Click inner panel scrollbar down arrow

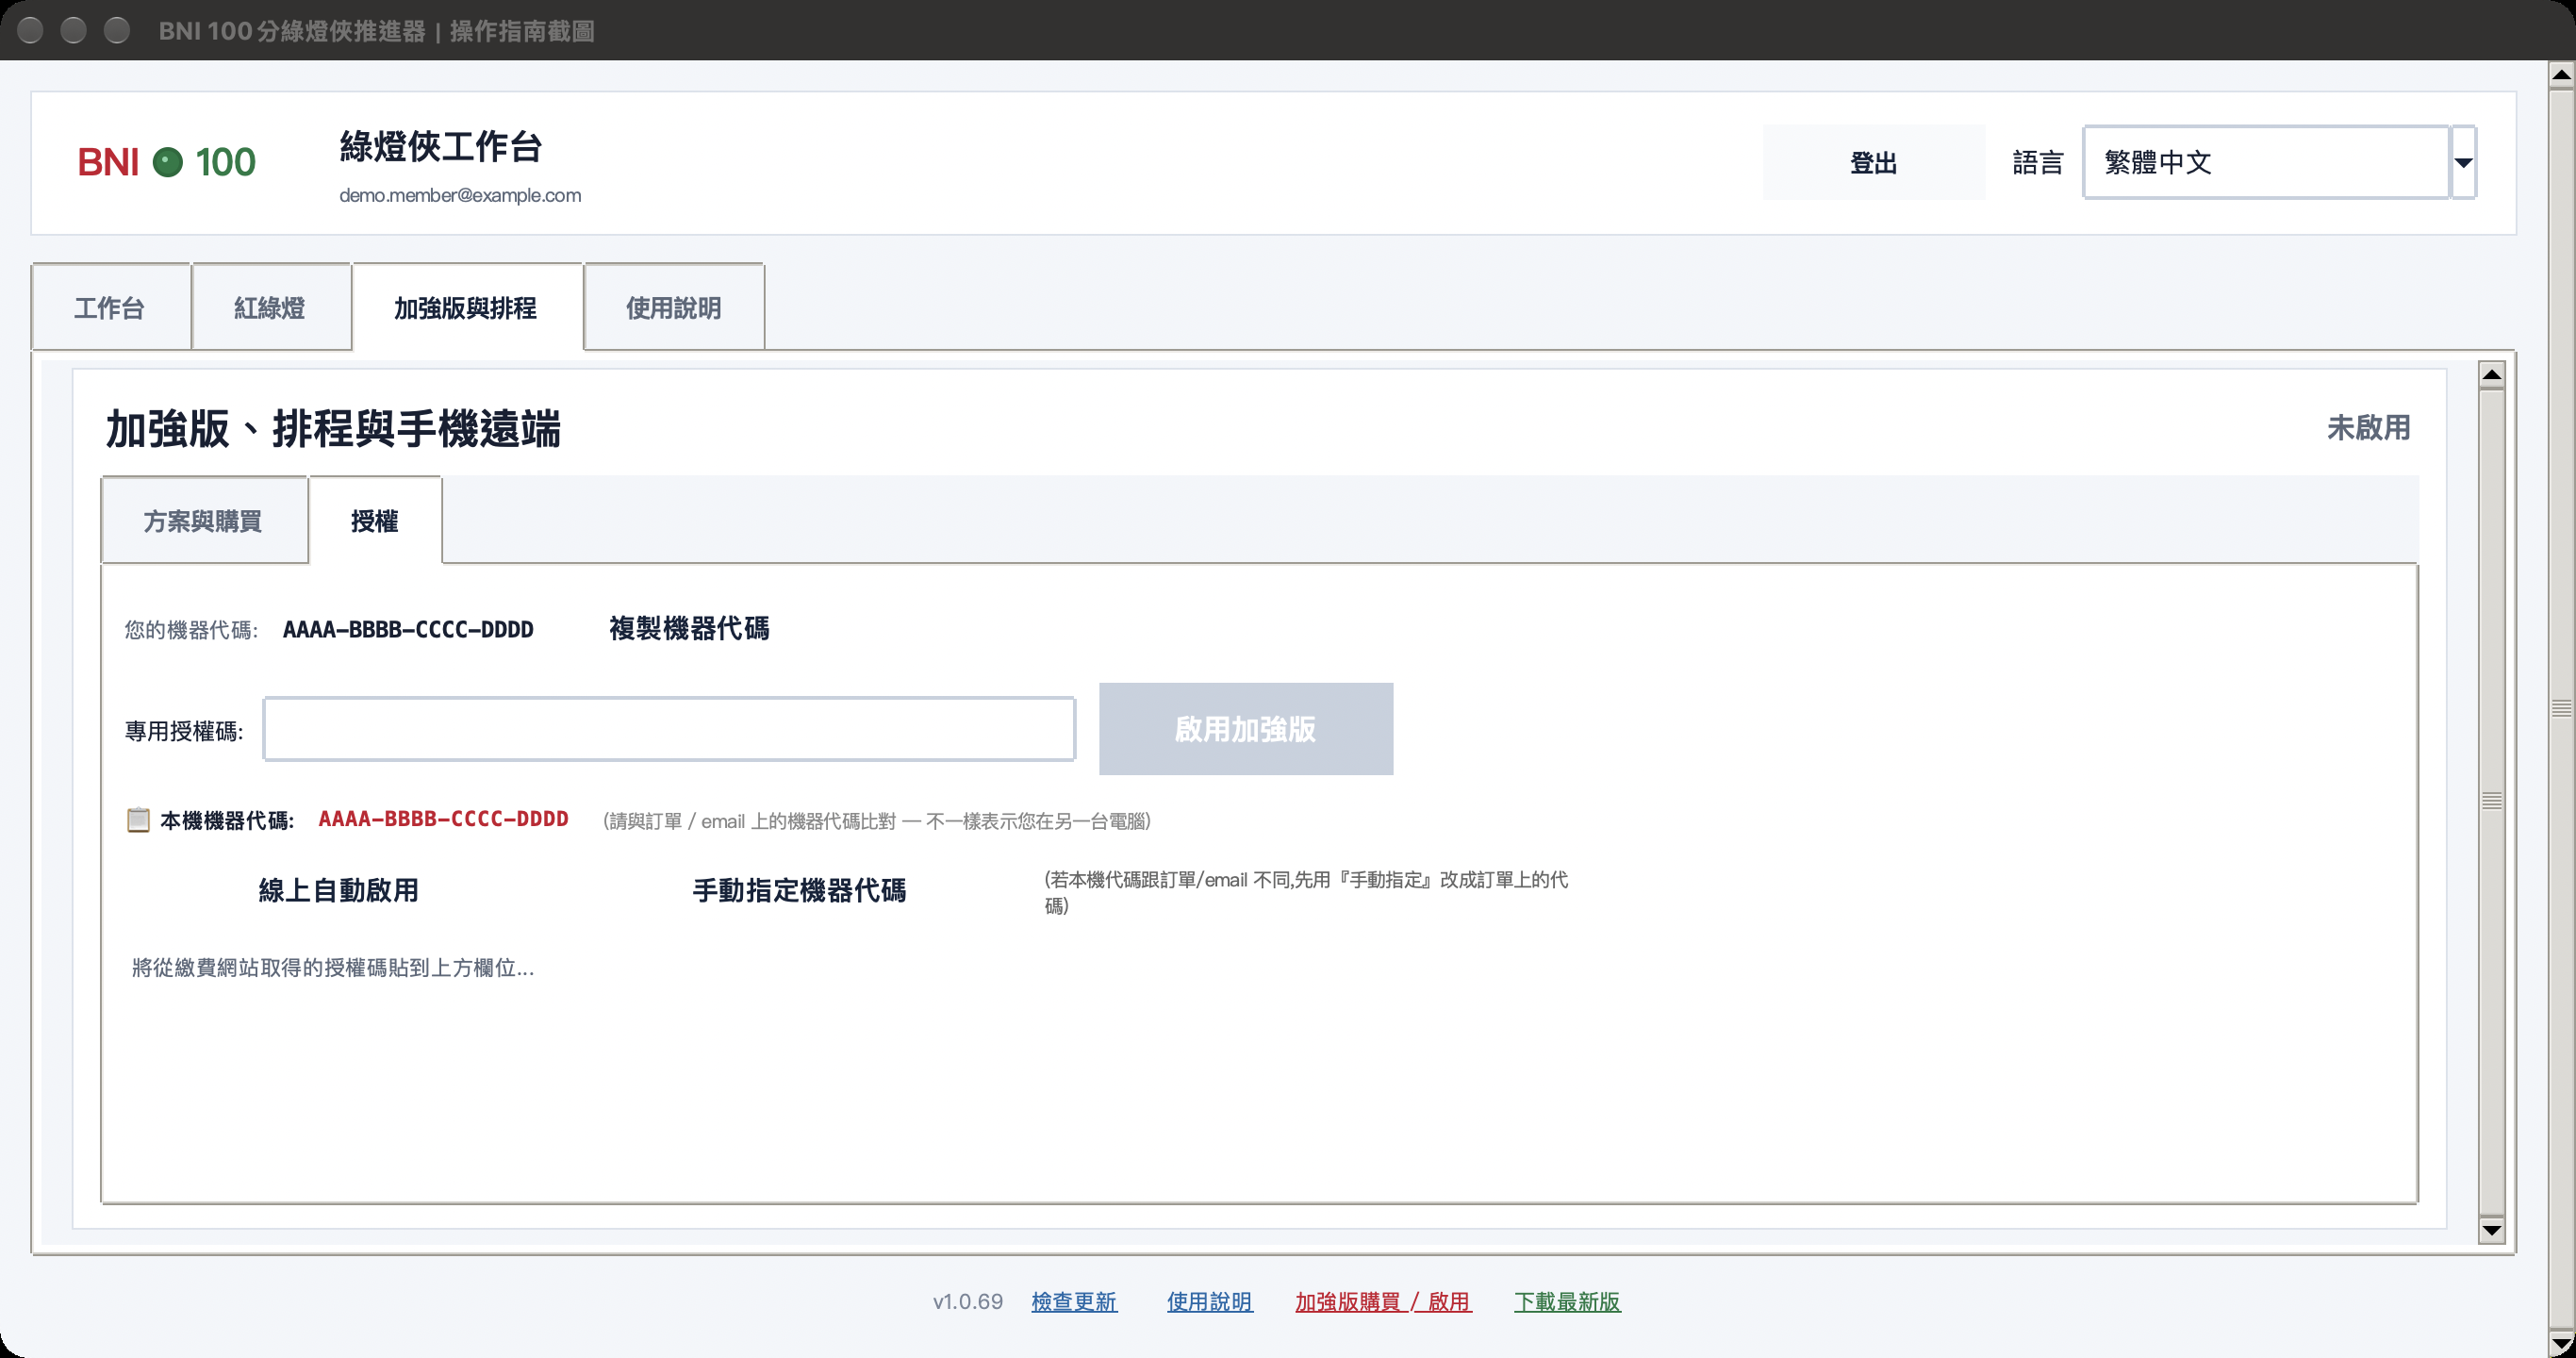pos(2492,1229)
